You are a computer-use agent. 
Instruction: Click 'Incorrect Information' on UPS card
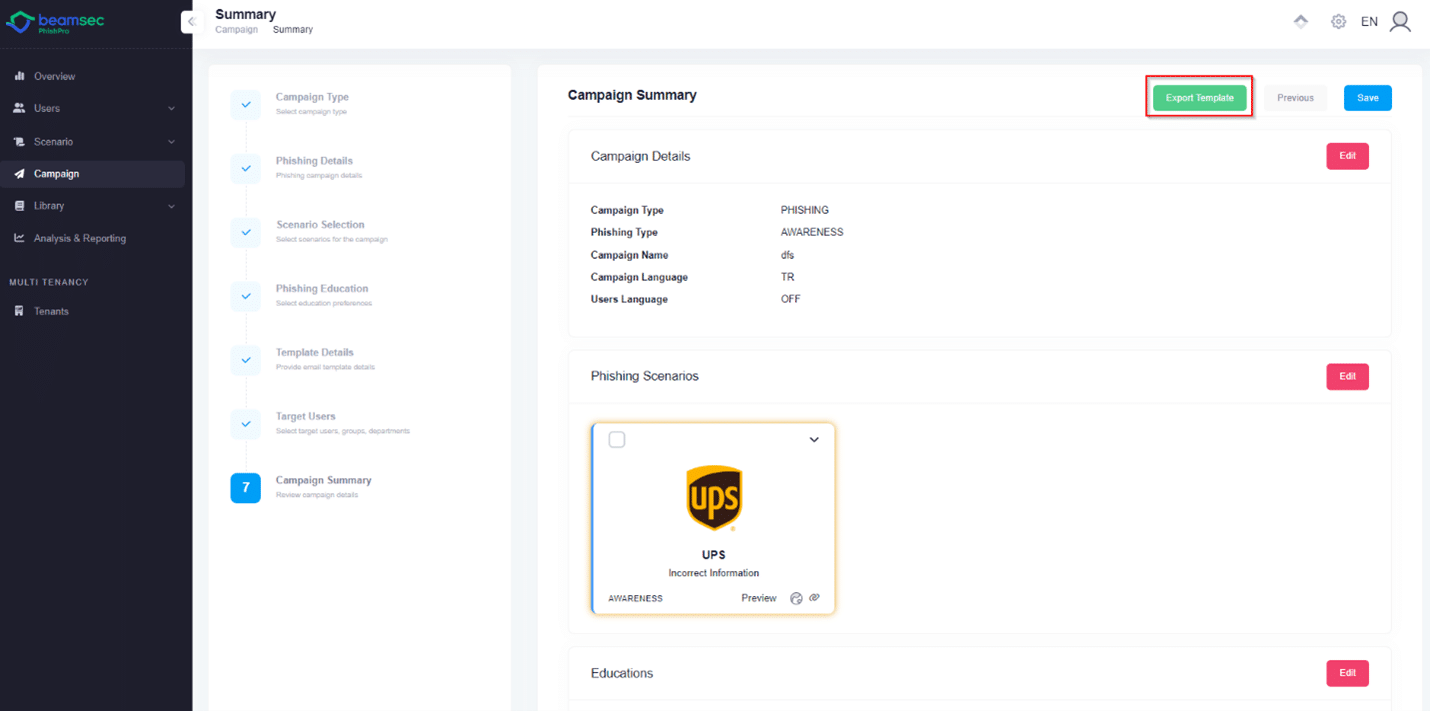coord(714,573)
